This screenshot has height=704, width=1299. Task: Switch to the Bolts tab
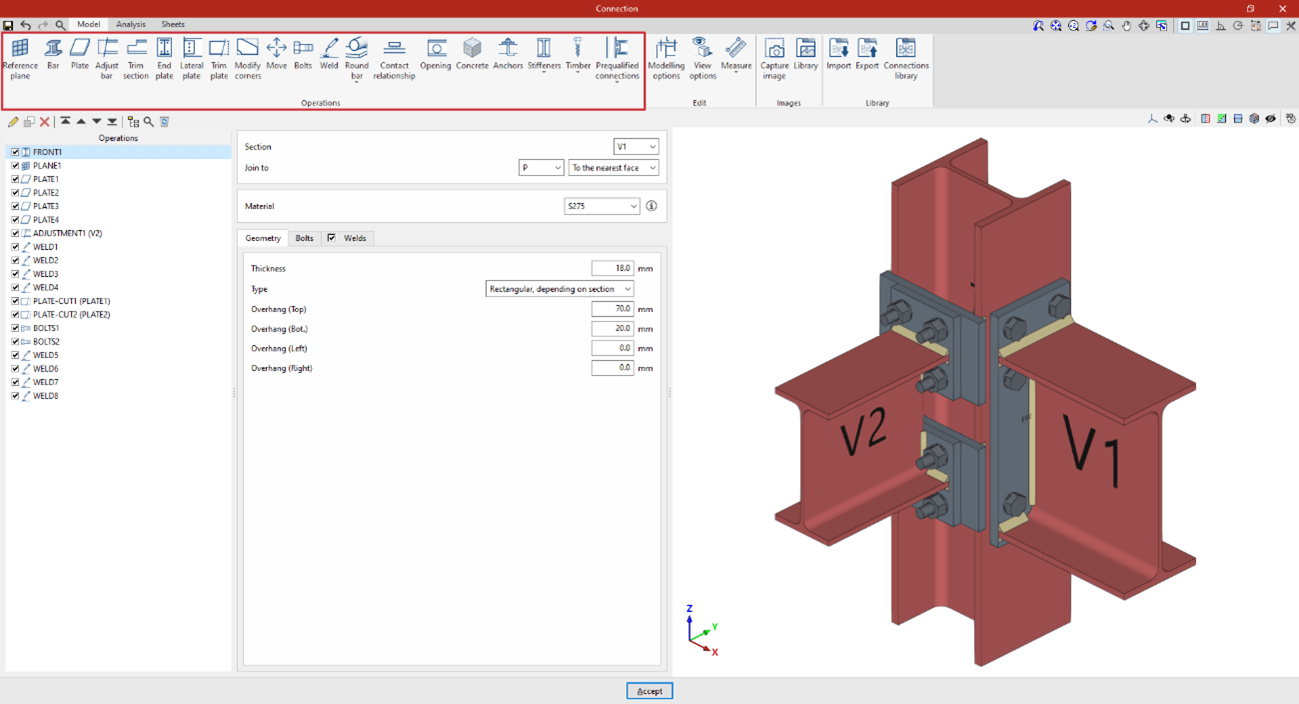click(304, 238)
